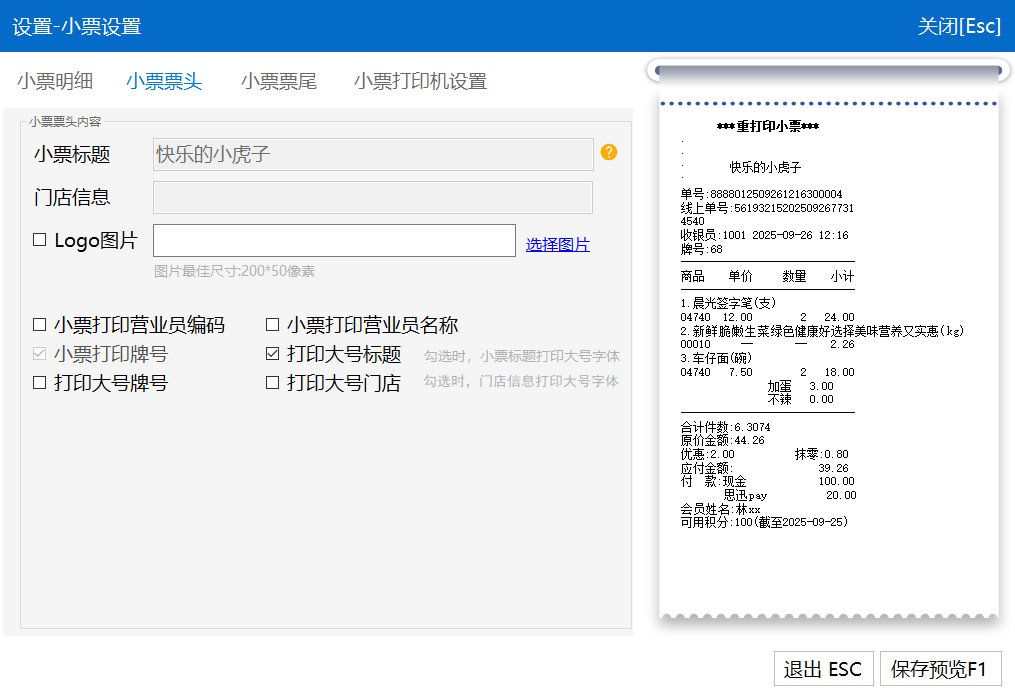This screenshot has width=1015, height=692.
Task: Close dialog via 关闭[Esc]
Action: tap(959, 26)
